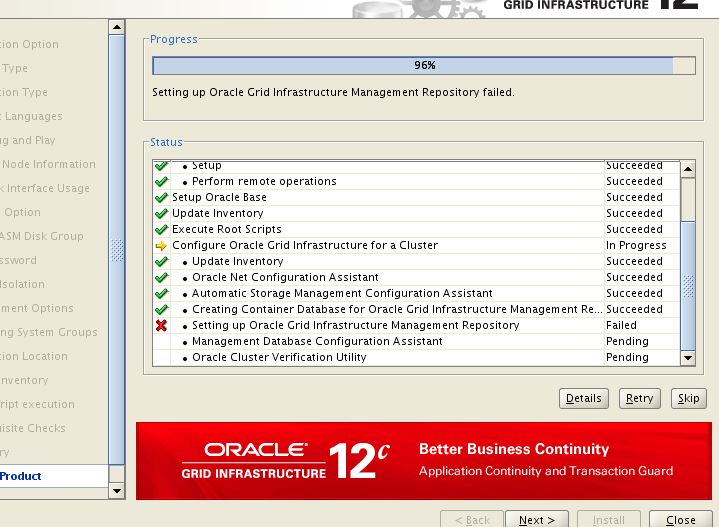The height and width of the screenshot is (527, 719).
Task: Click green checkmark beside Oracle Net Configuration Assistant
Action: tap(161, 278)
